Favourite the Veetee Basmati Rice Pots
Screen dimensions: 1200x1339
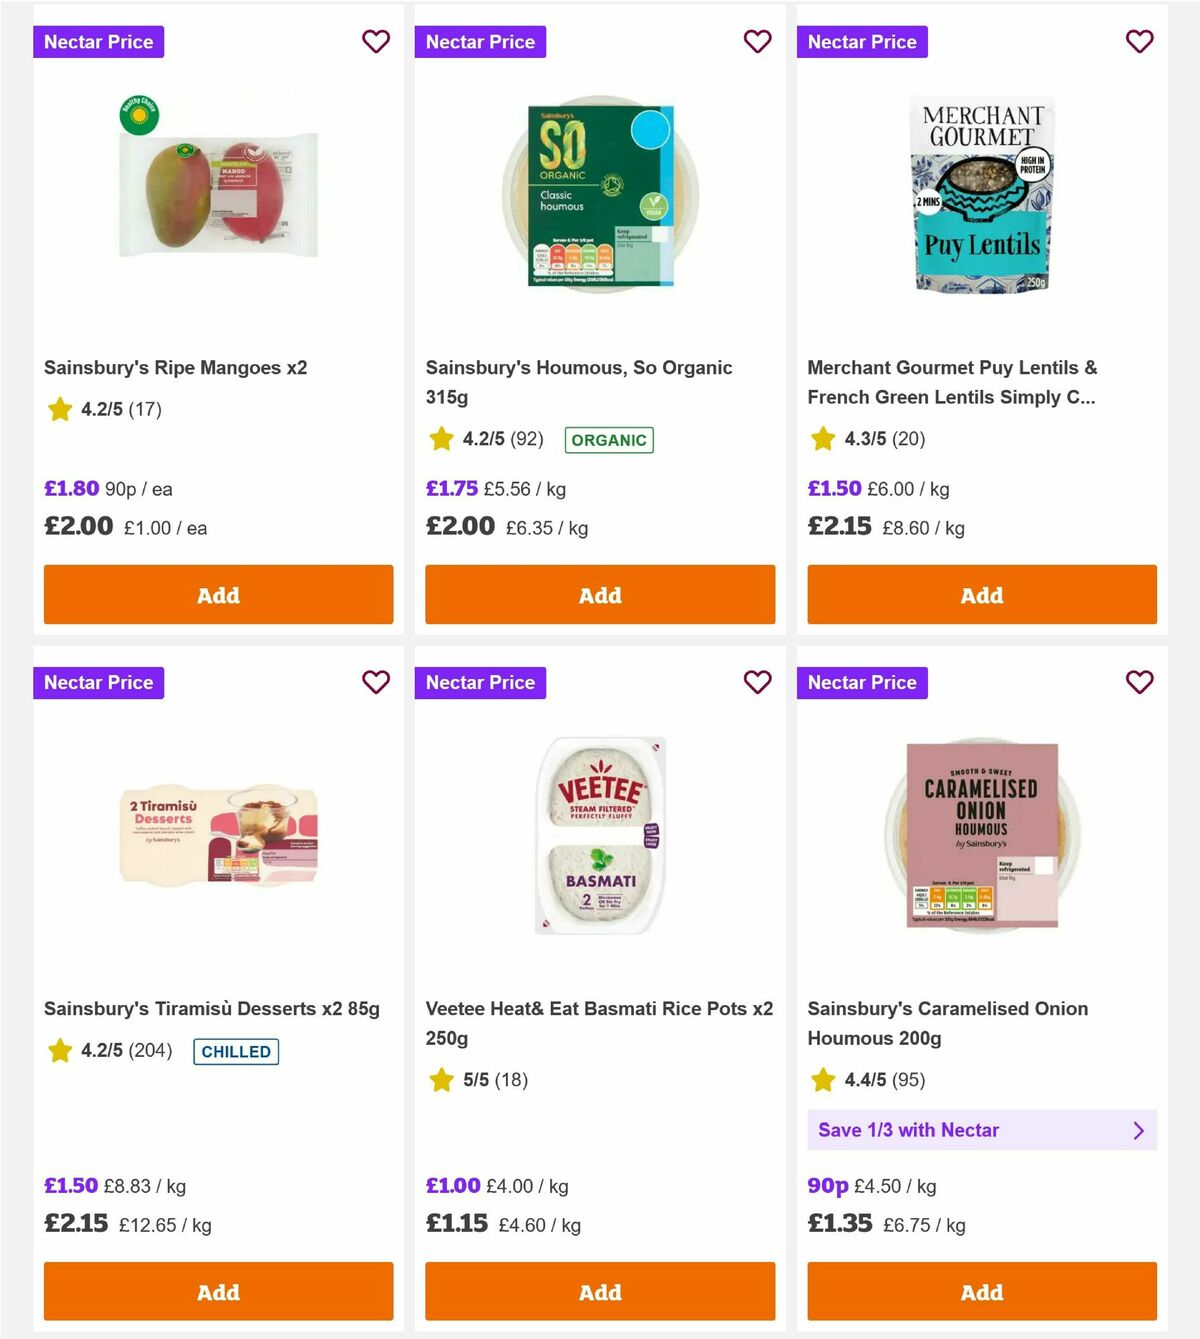click(758, 683)
